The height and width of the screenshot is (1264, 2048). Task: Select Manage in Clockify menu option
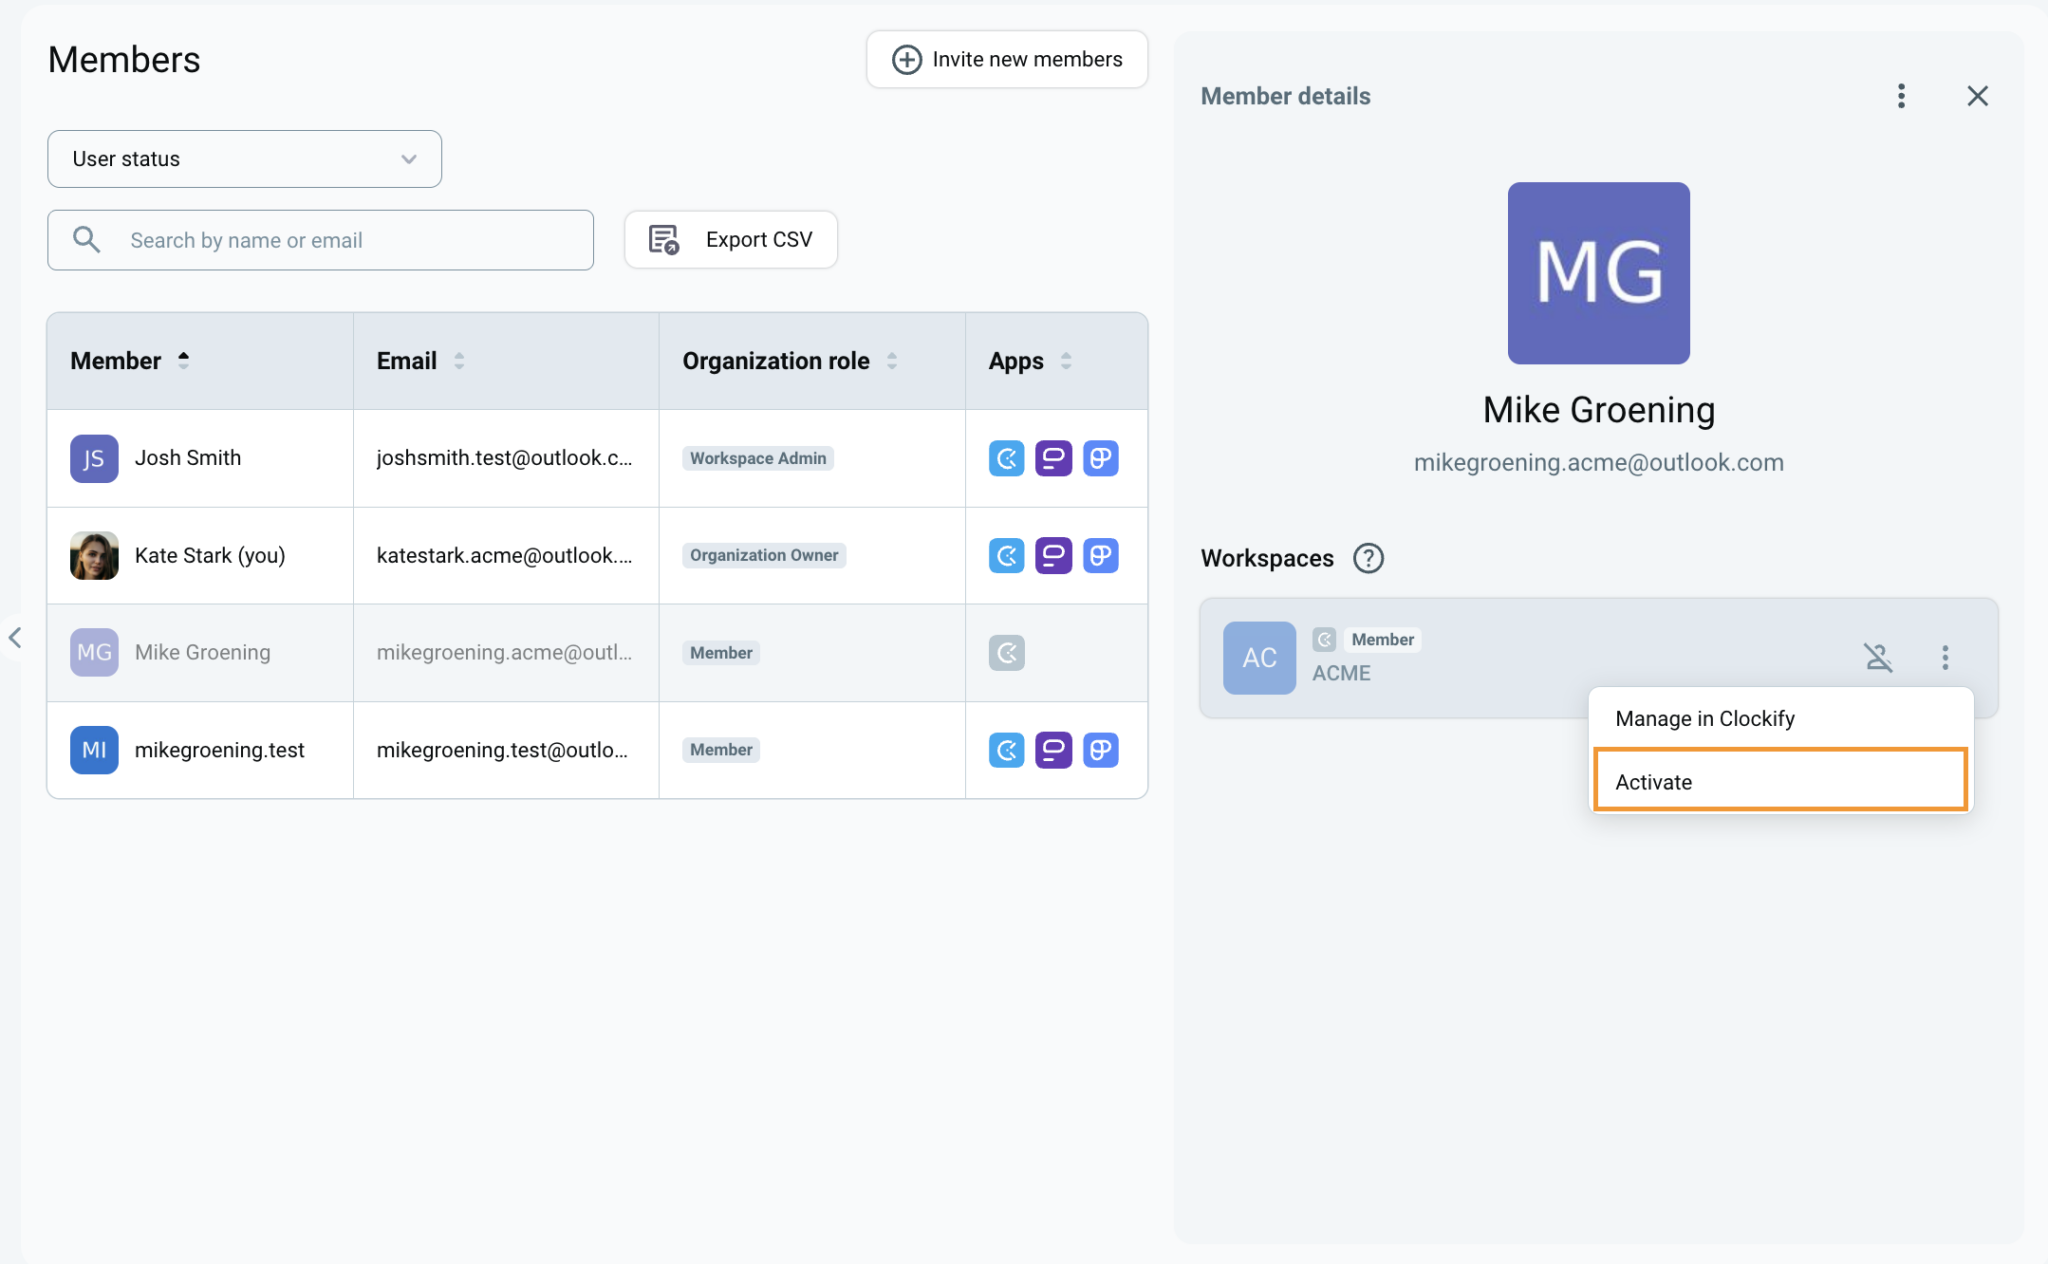pyautogui.click(x=1781, y=718)
